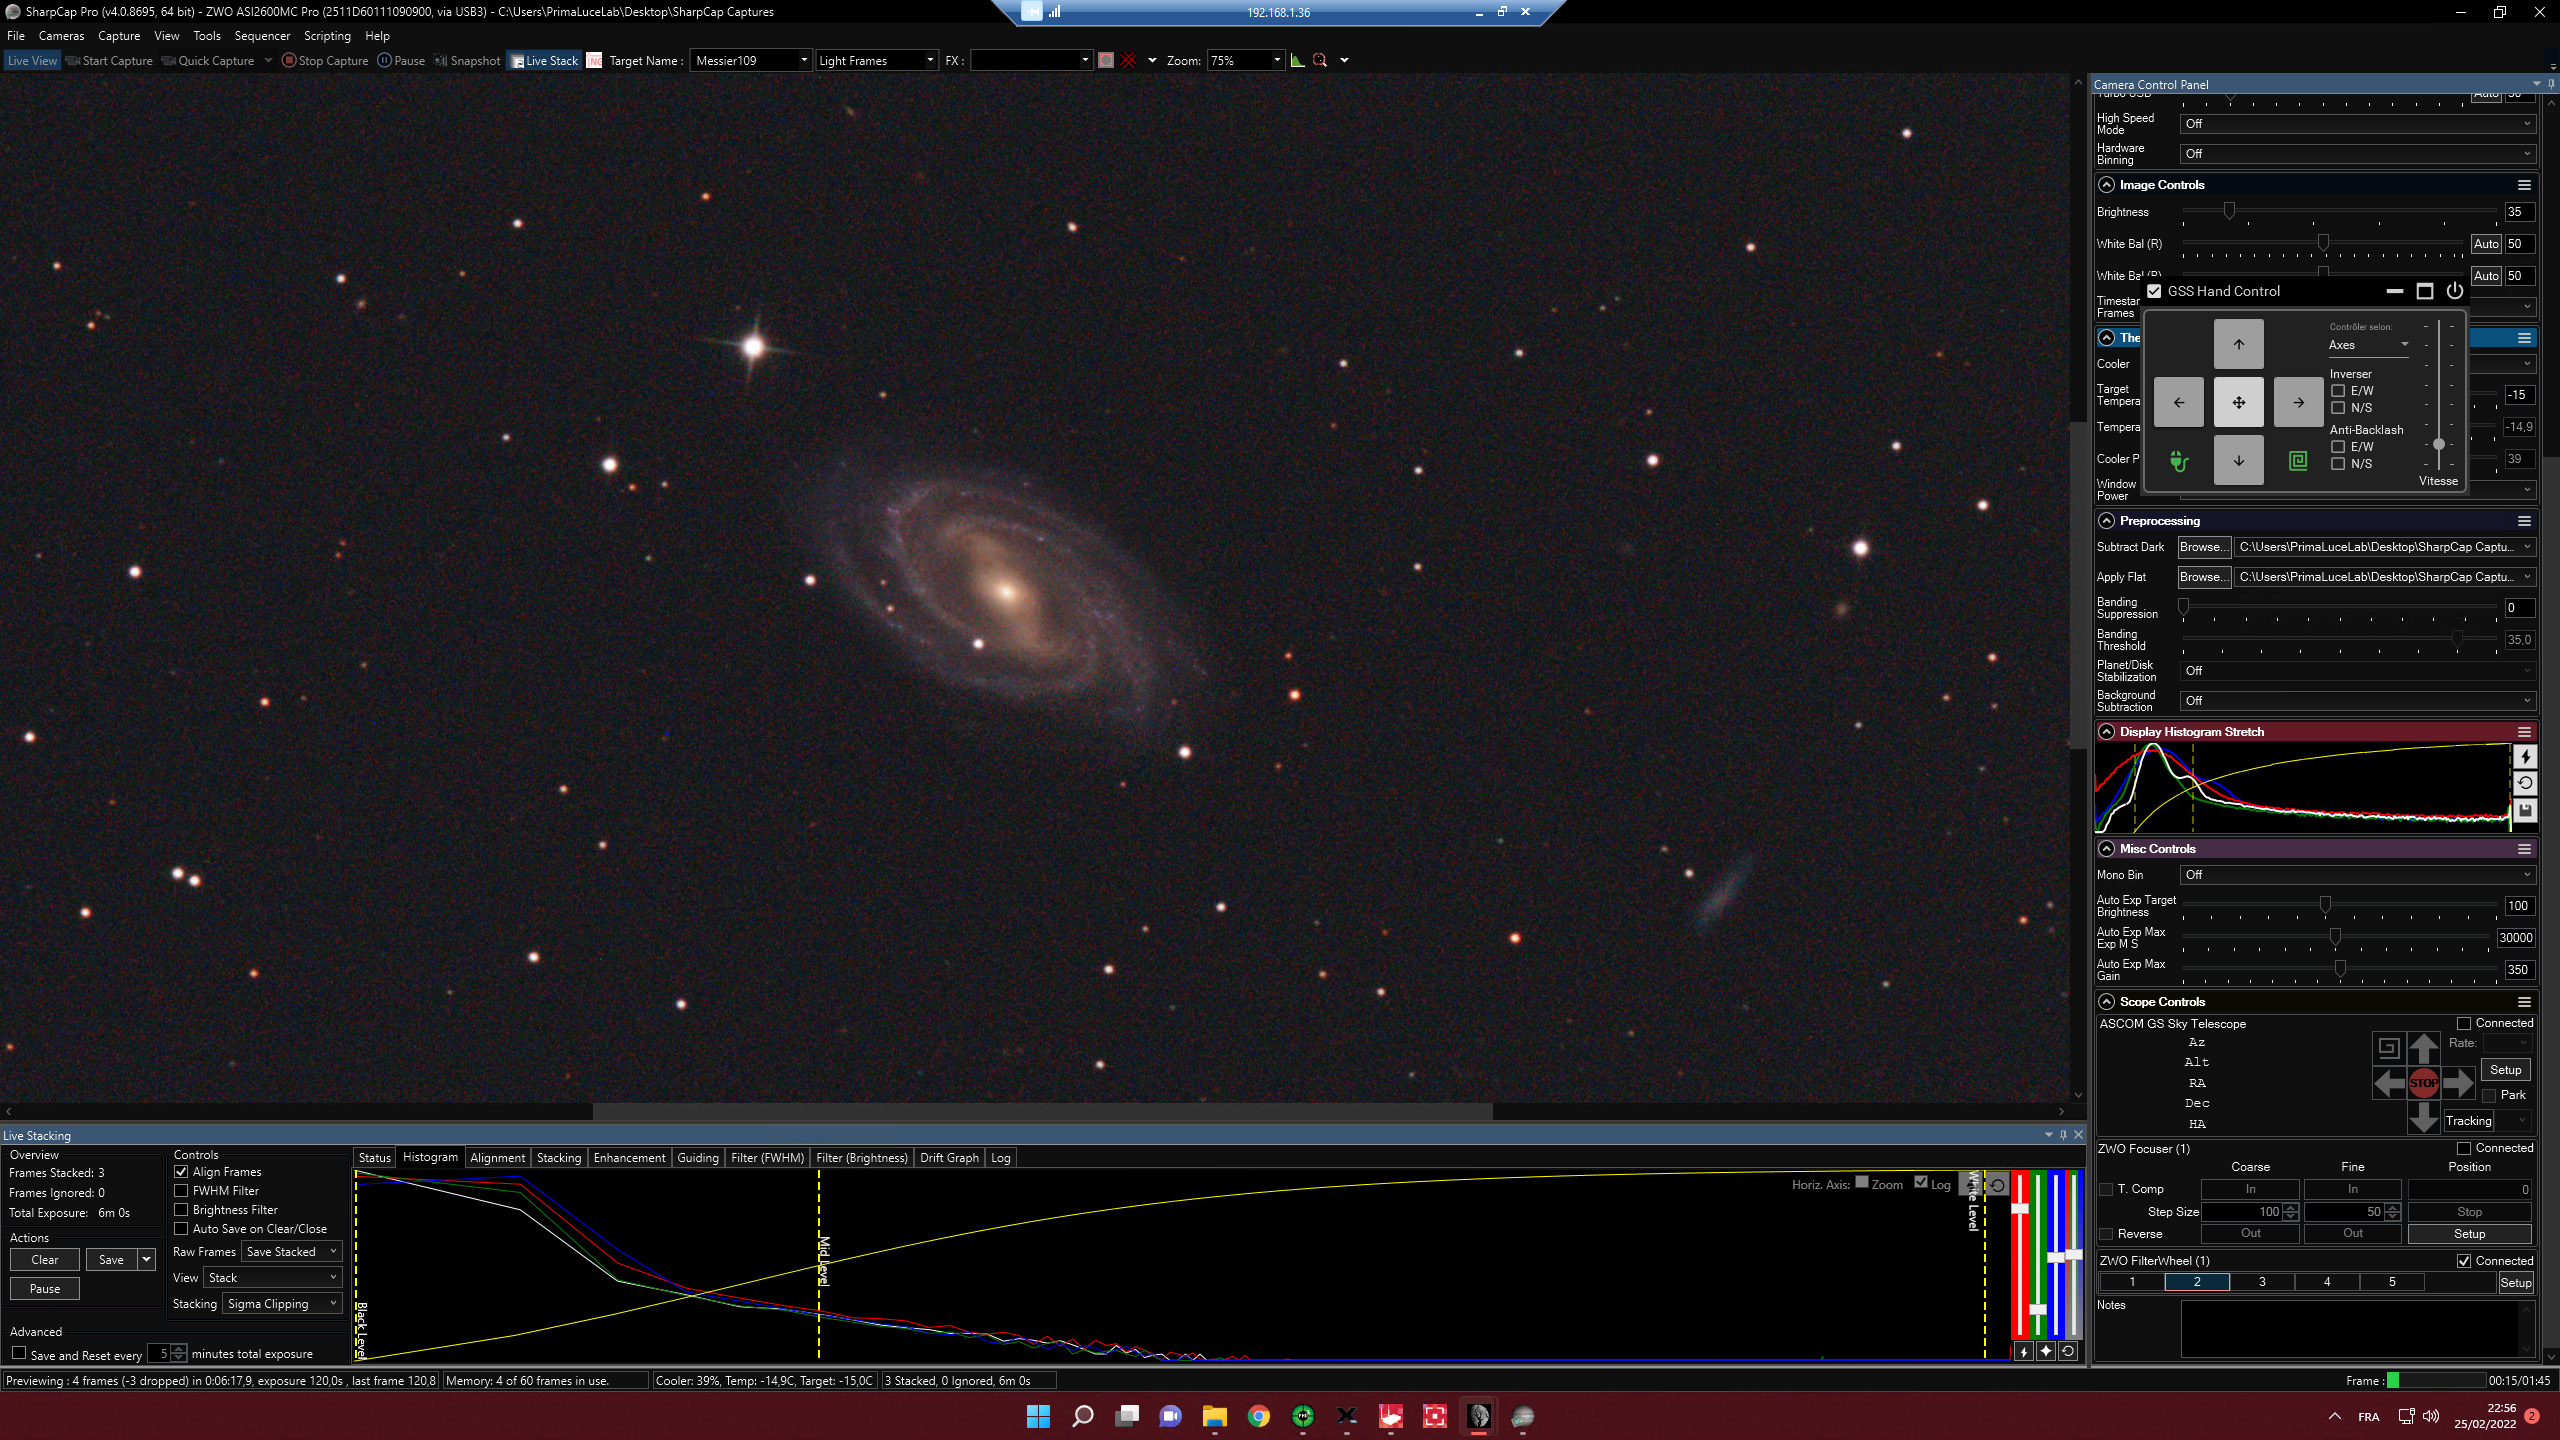Toggle the ASCOM GS Sky Telescope Connected checkbox
Viewport: 2560px width, 1440px height.
click(2463, 1023)
